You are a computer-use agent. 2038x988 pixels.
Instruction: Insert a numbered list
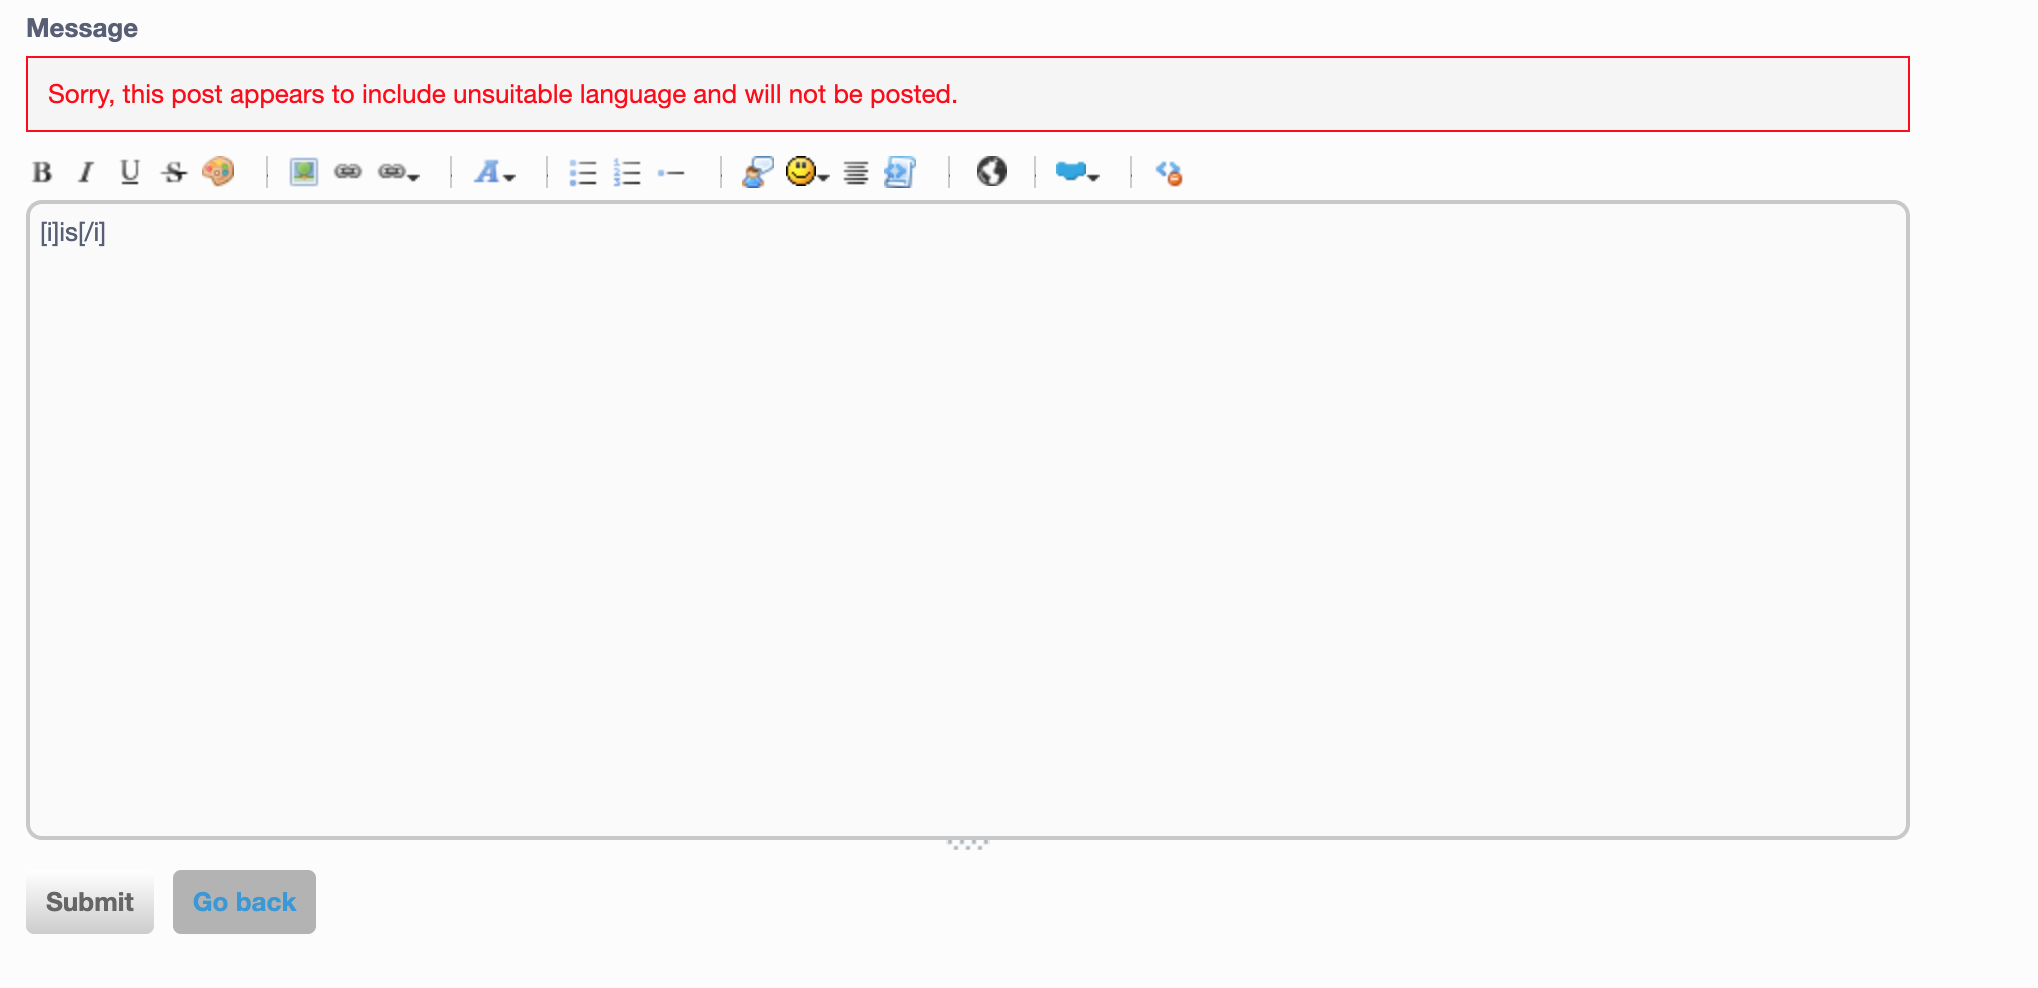[x=627, y=172]
